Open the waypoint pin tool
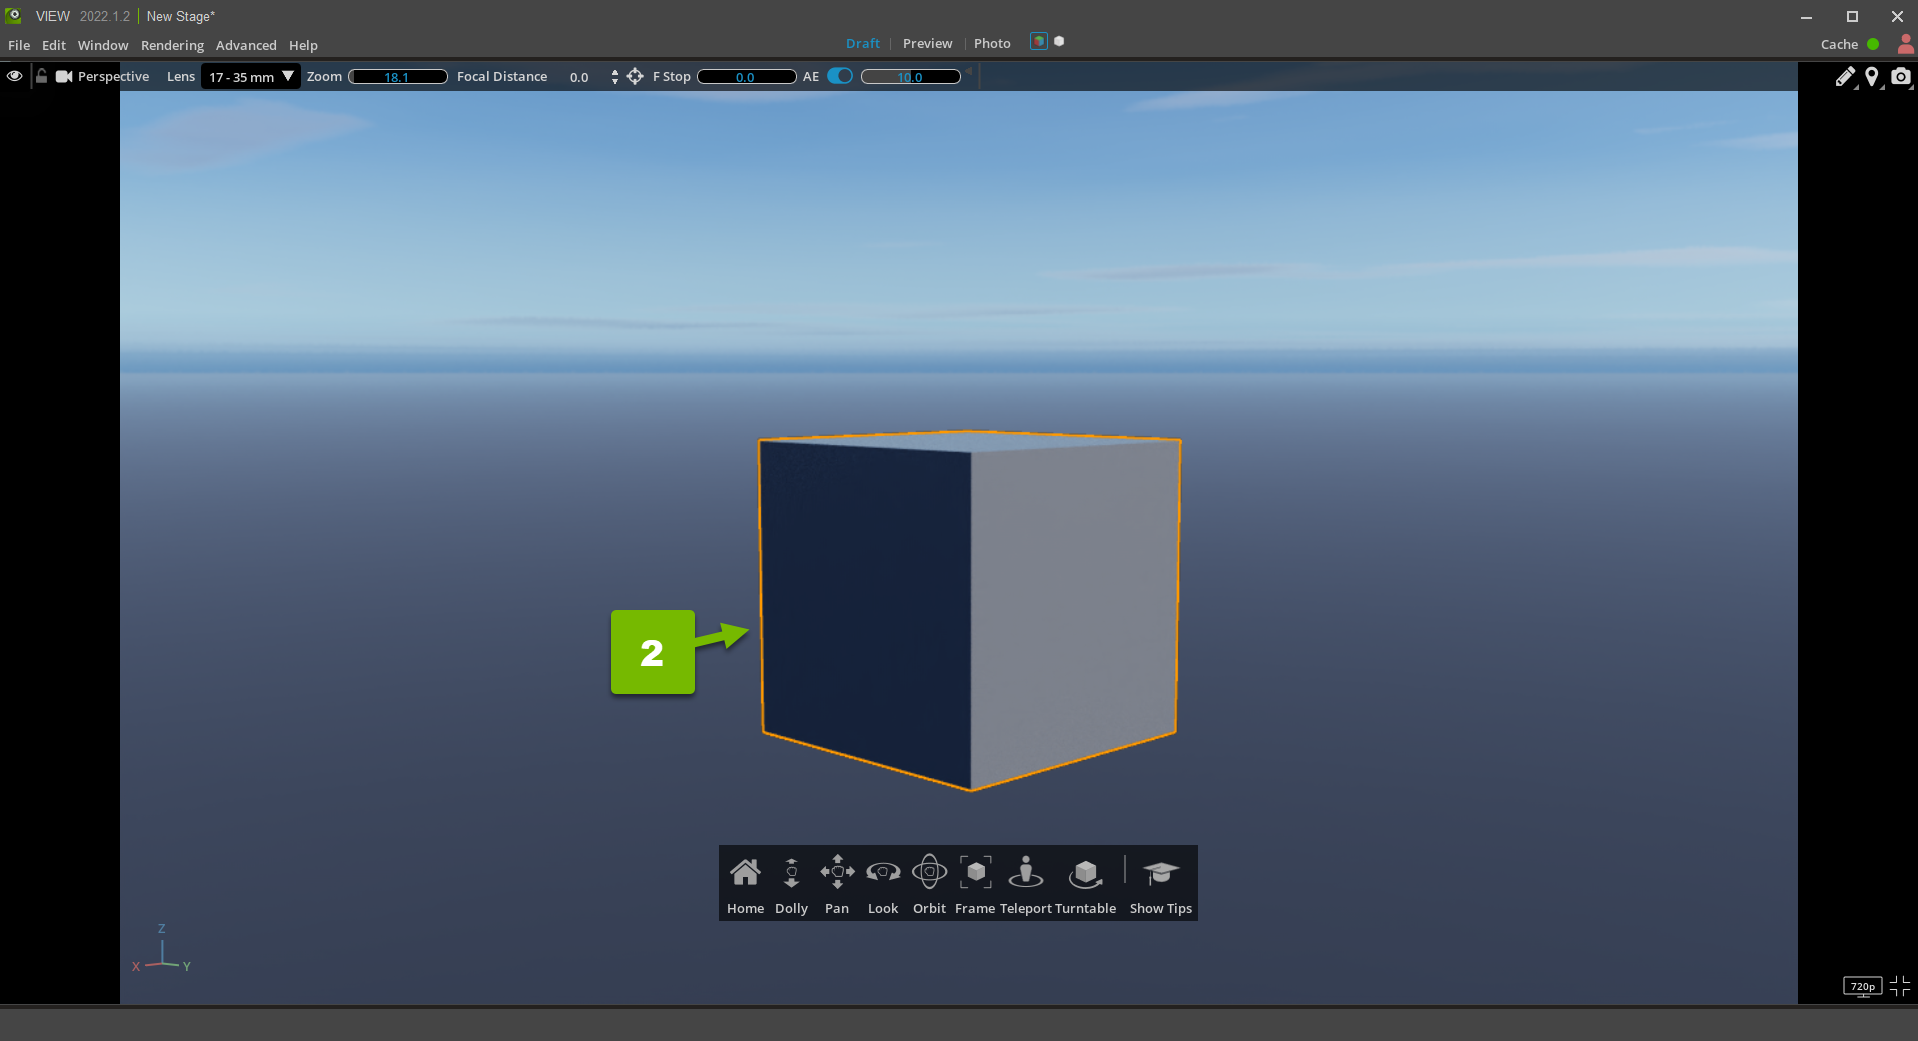1918x1041 pixels. point(1872,77)
